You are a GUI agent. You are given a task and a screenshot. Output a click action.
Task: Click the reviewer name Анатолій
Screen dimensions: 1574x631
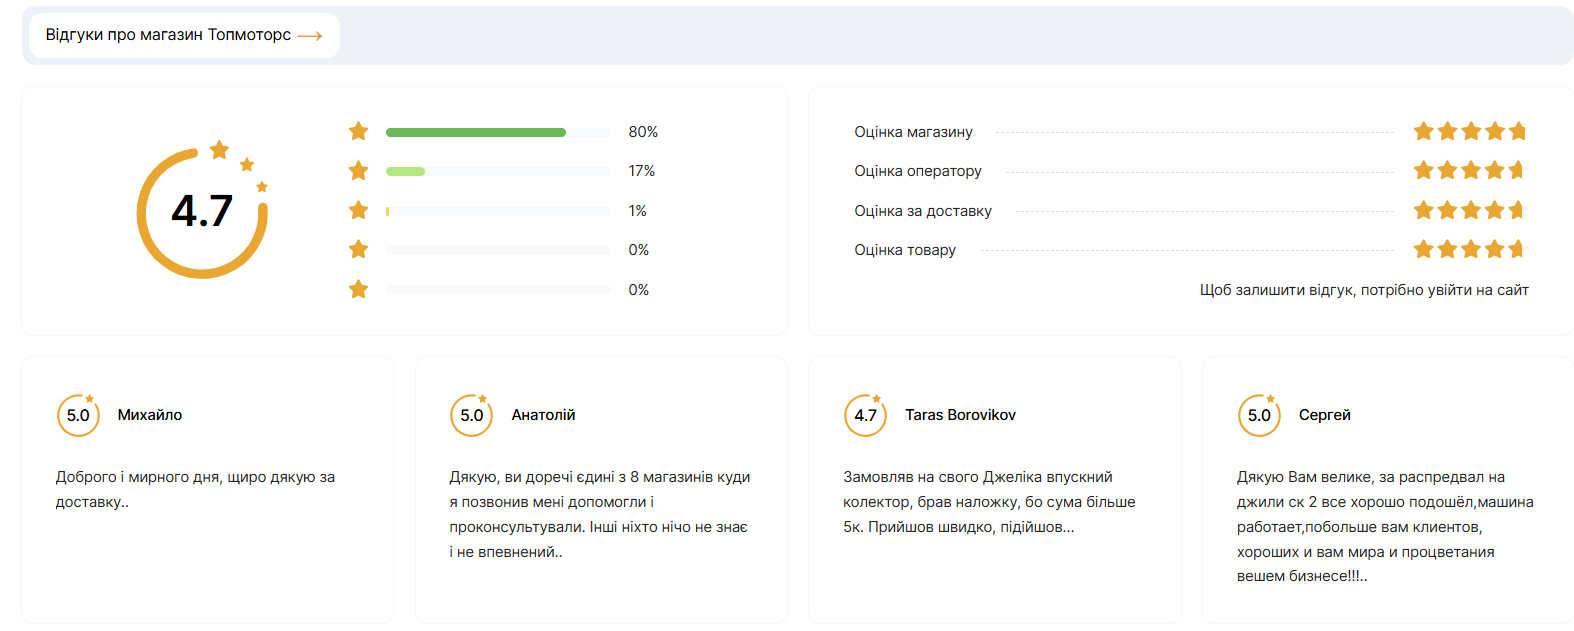543,415
